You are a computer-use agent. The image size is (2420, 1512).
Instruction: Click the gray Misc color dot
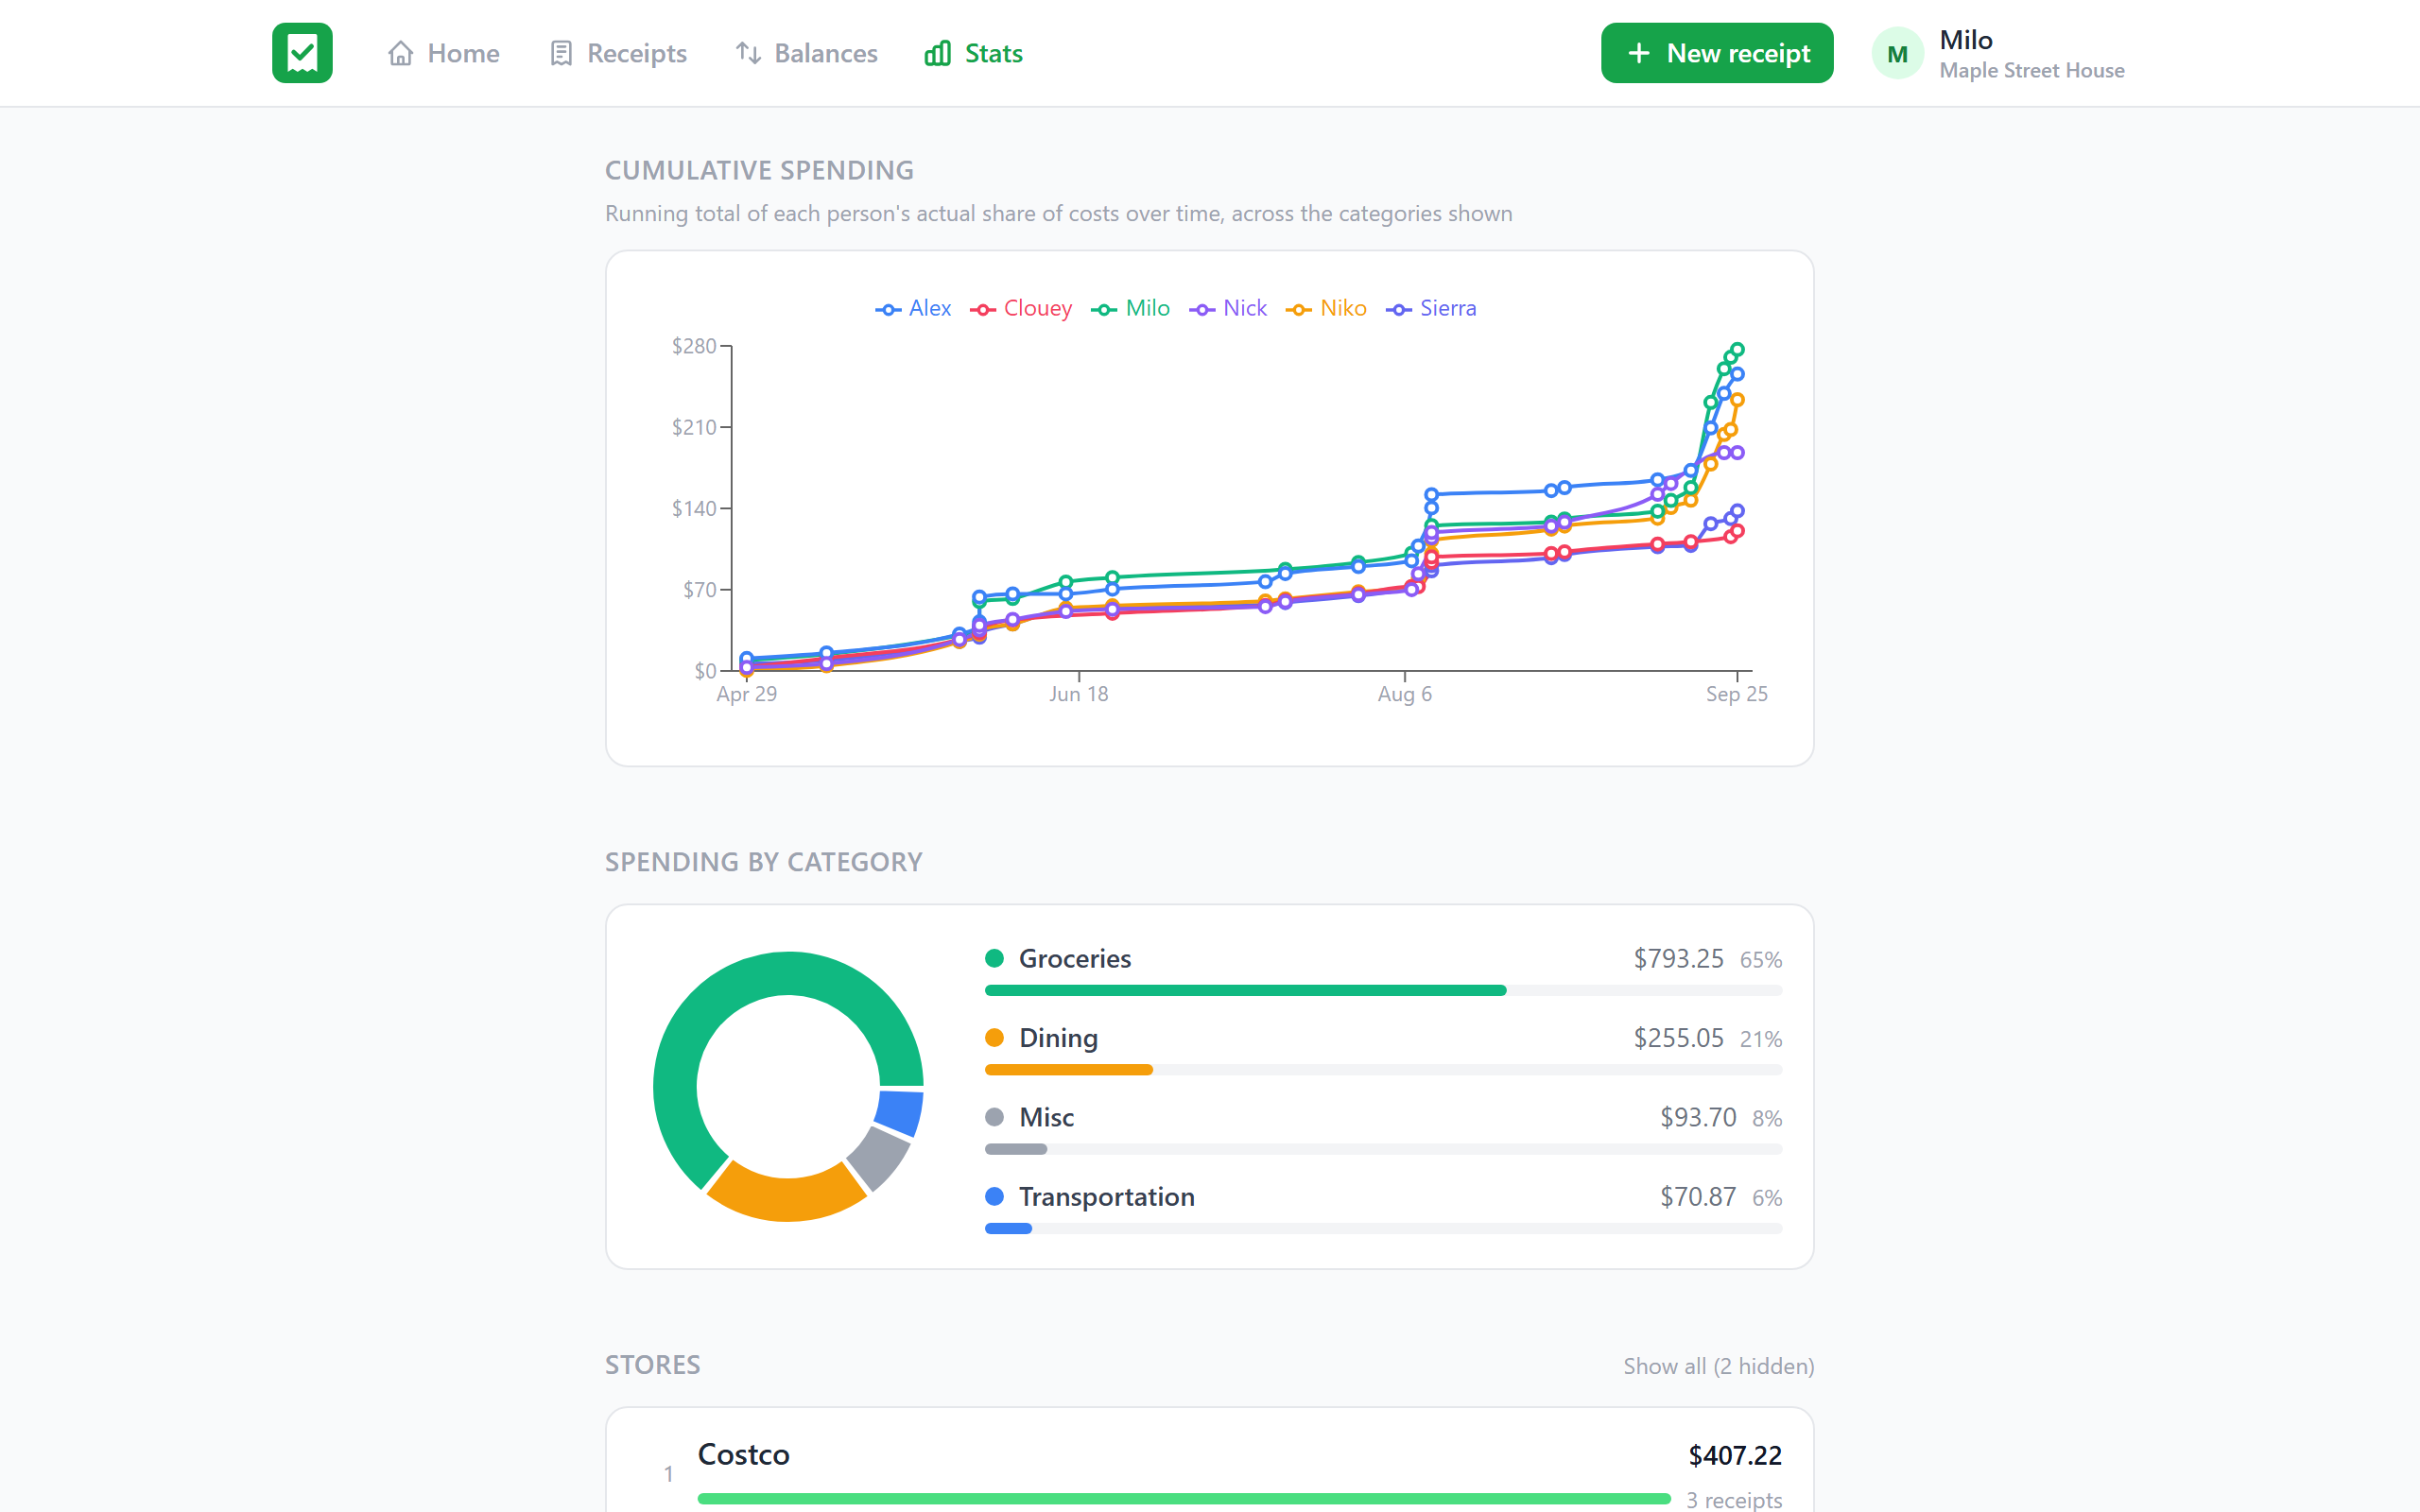click(x=994, y=1117)
